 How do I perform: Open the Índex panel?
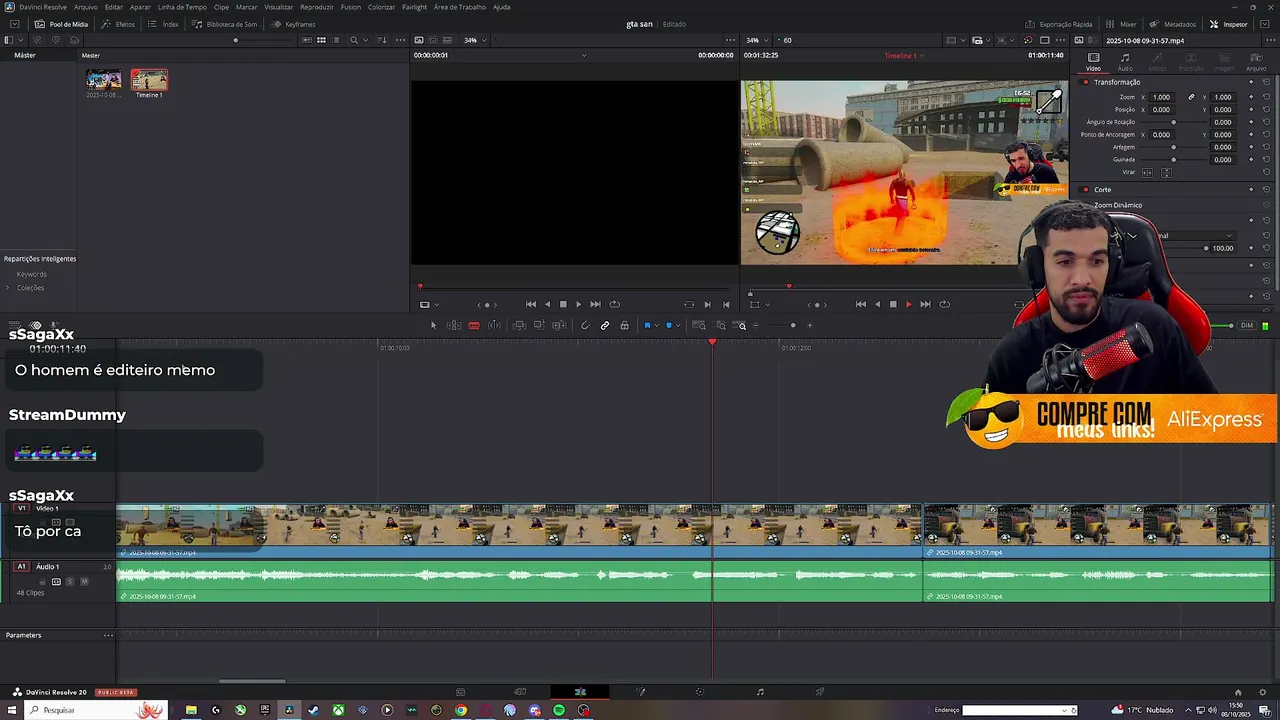pyautogui.click(x=164, y=24)
